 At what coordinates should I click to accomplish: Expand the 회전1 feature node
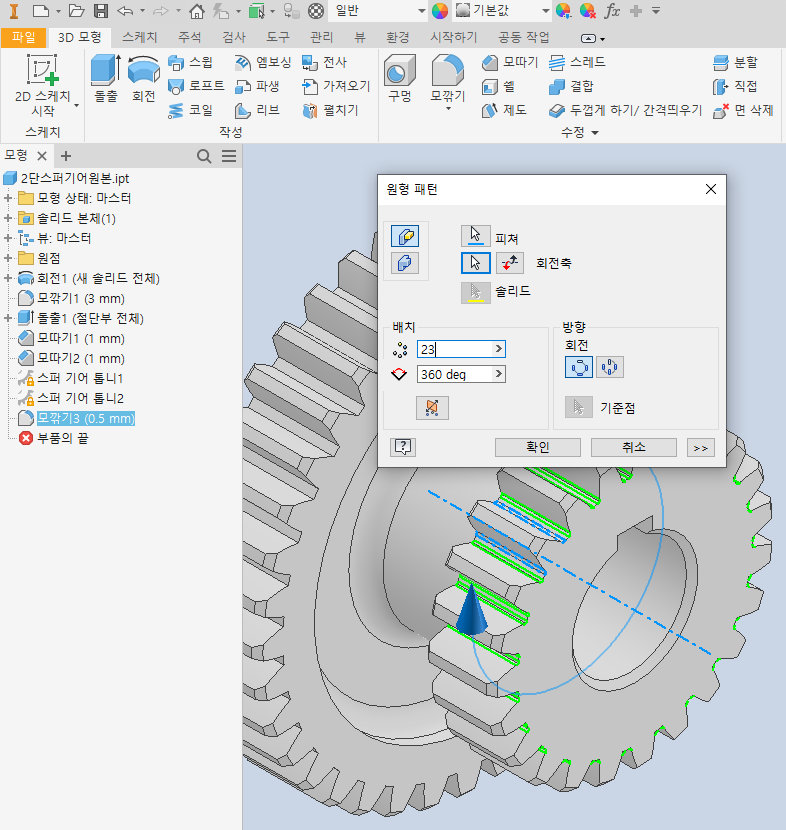(x=8, y=278)
